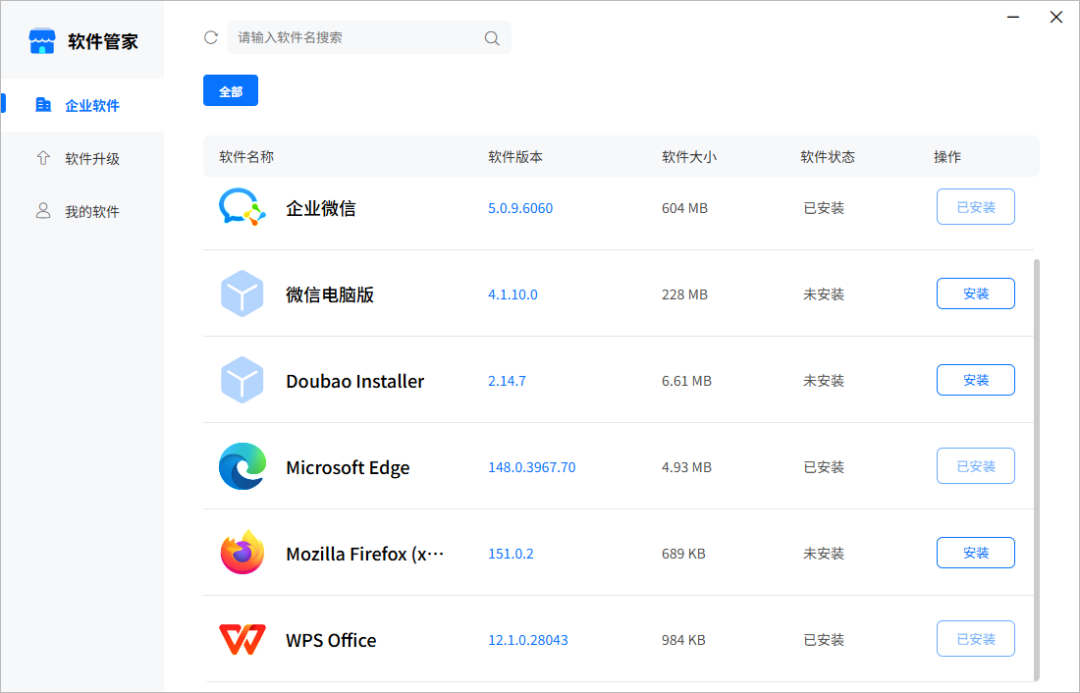Click the 企业微信 app icon
This screenshot has height=693, width=1080.
point(242,207)
